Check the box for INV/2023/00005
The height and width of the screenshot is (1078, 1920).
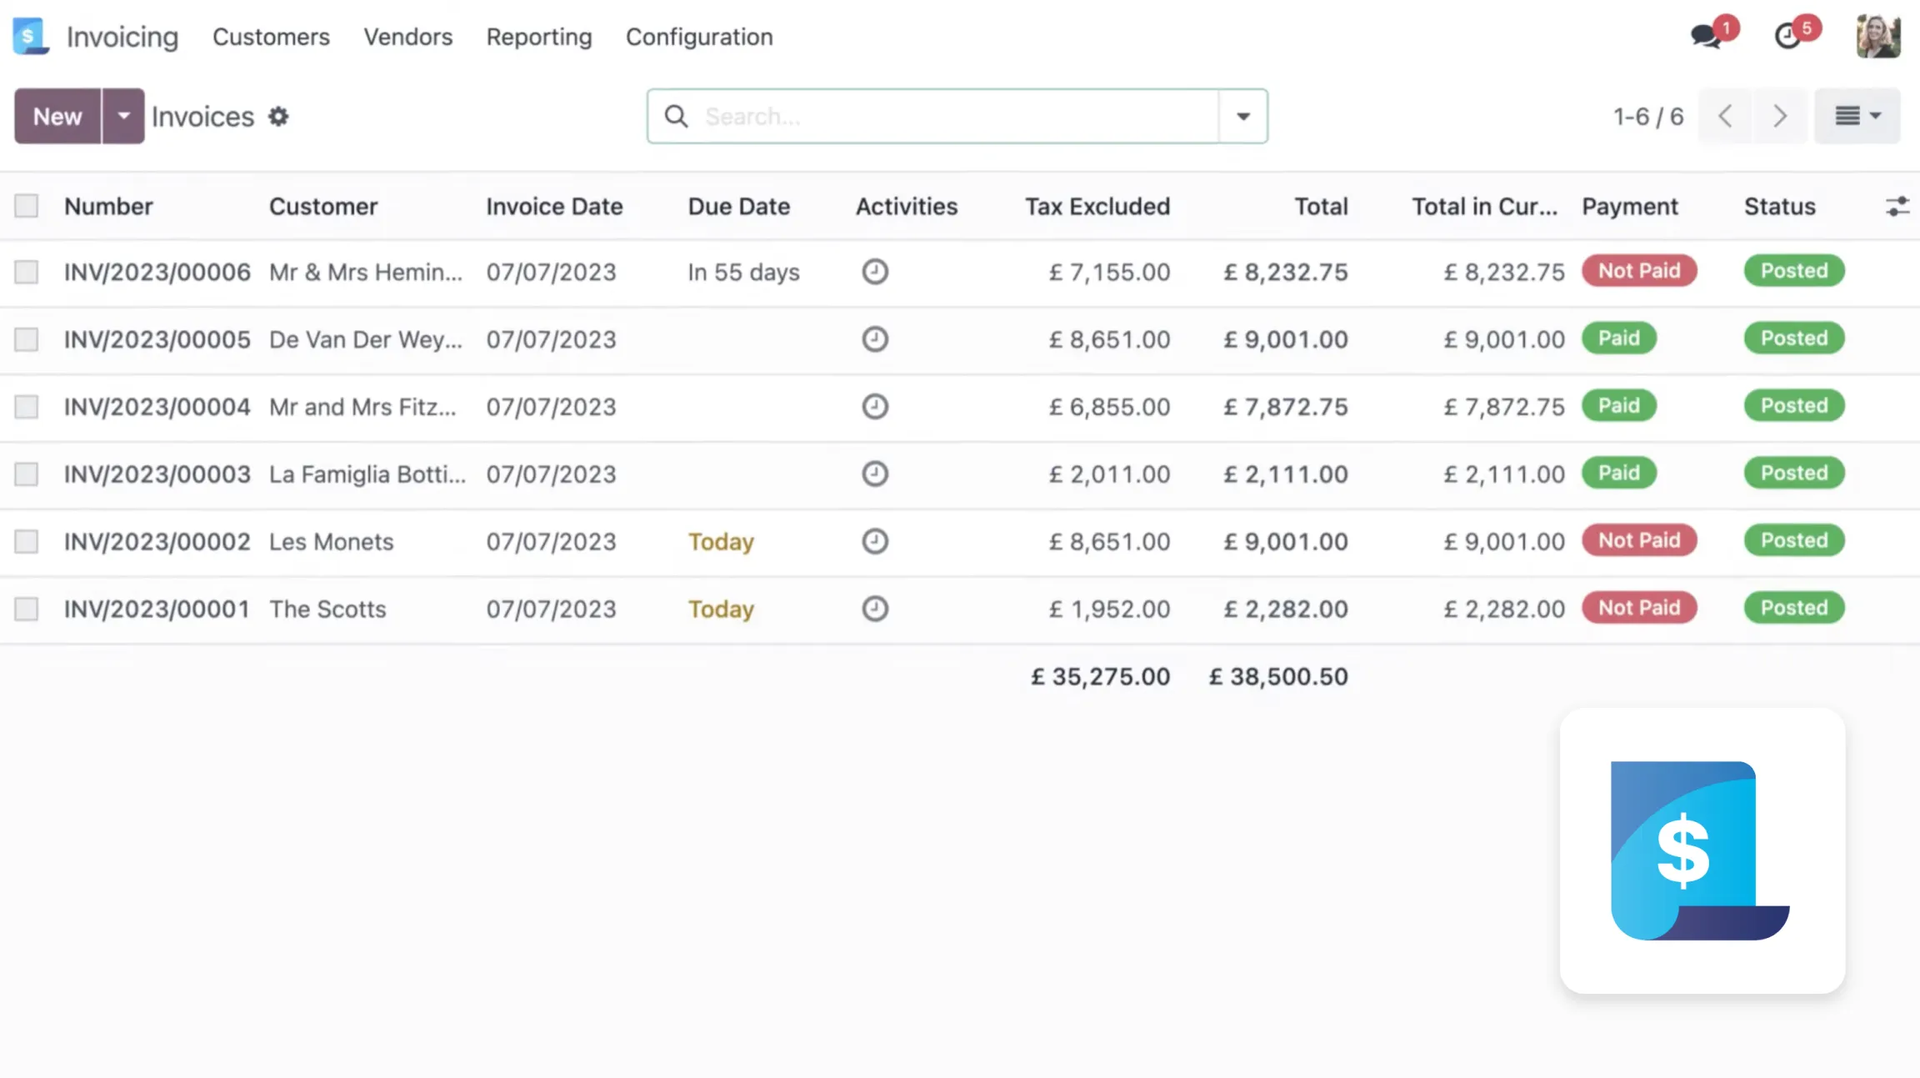pos(27,339)
